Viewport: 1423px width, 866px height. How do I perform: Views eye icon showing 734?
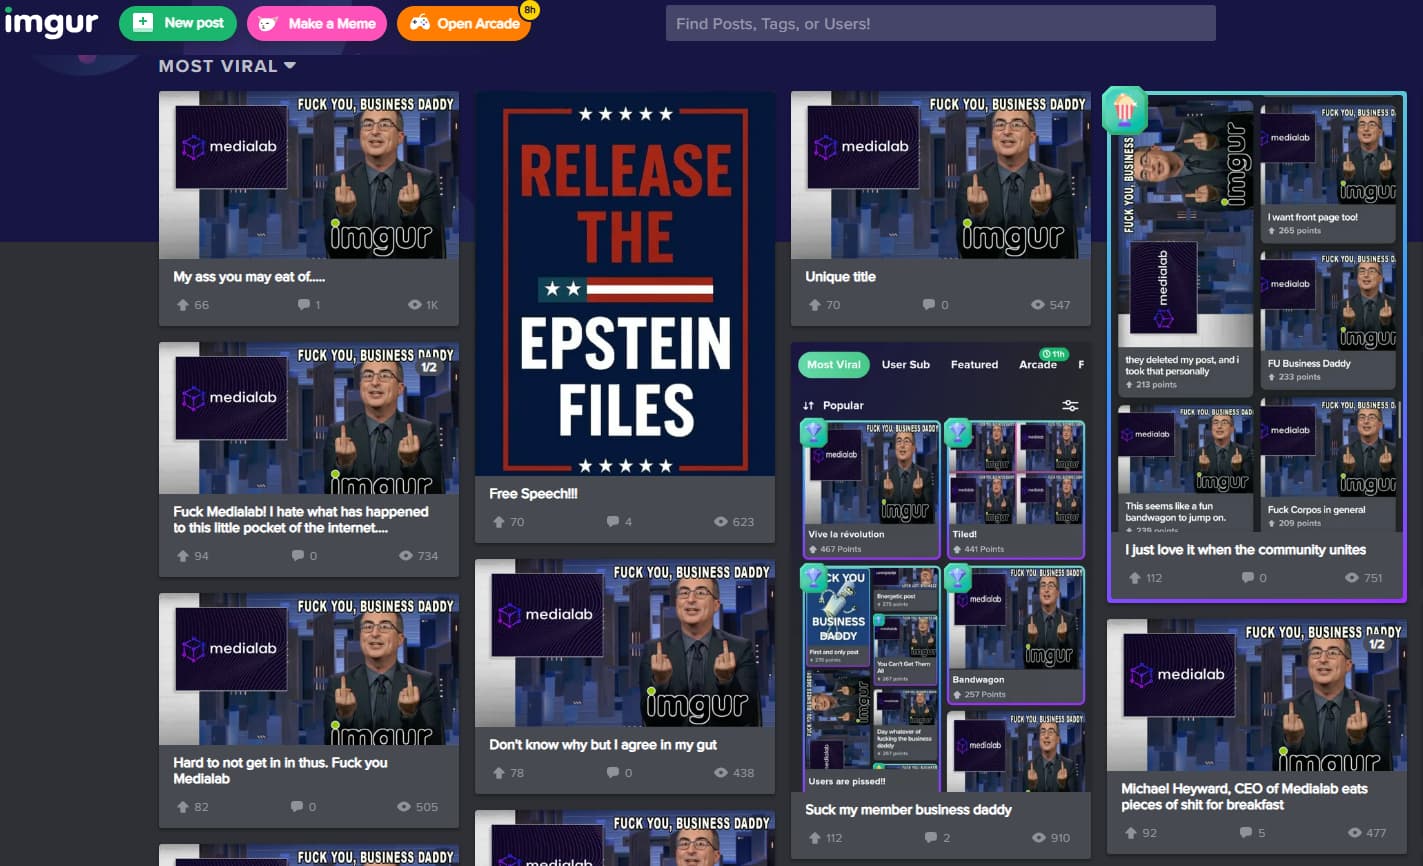point(406,556)
